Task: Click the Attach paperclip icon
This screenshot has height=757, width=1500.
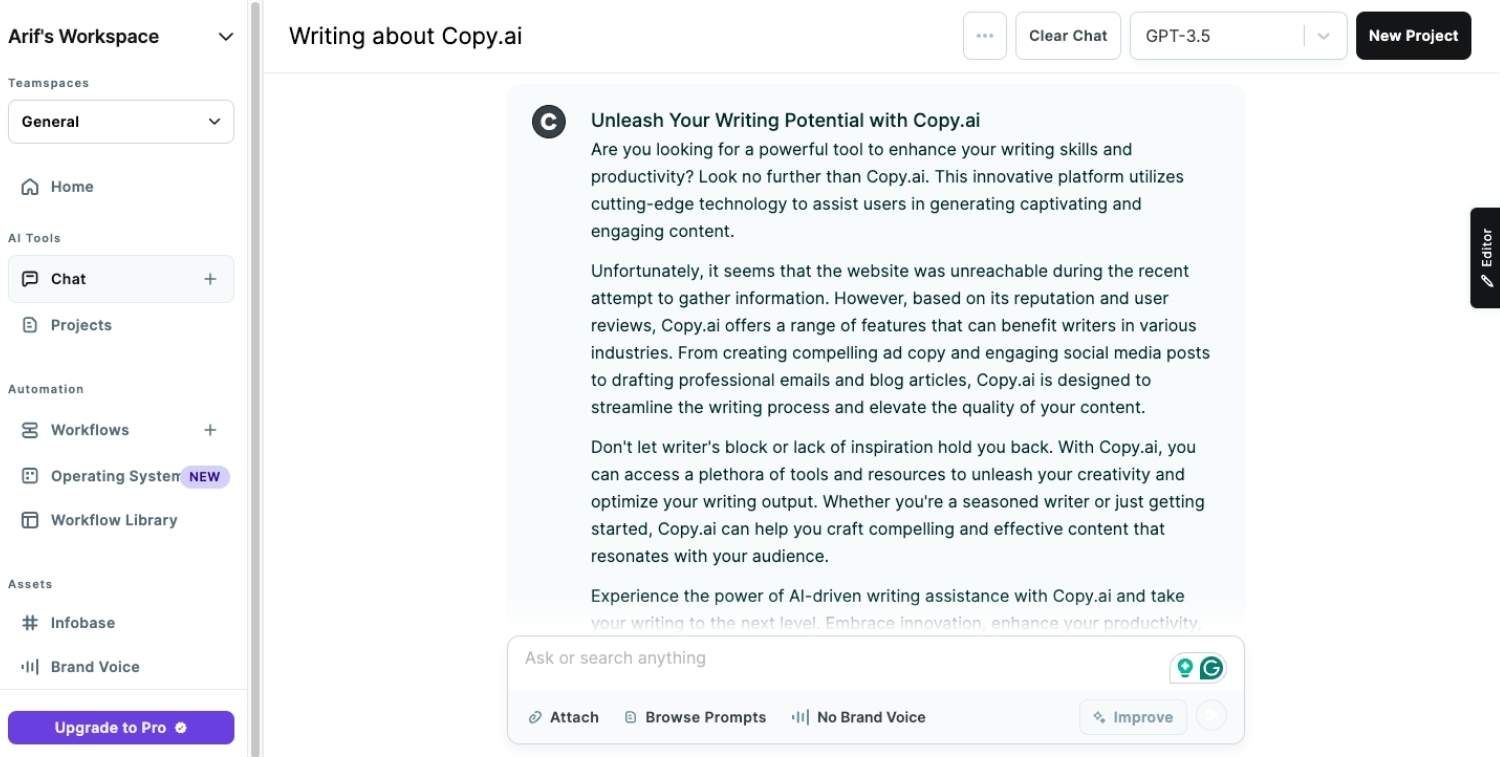Action: [x=536, y=716]
